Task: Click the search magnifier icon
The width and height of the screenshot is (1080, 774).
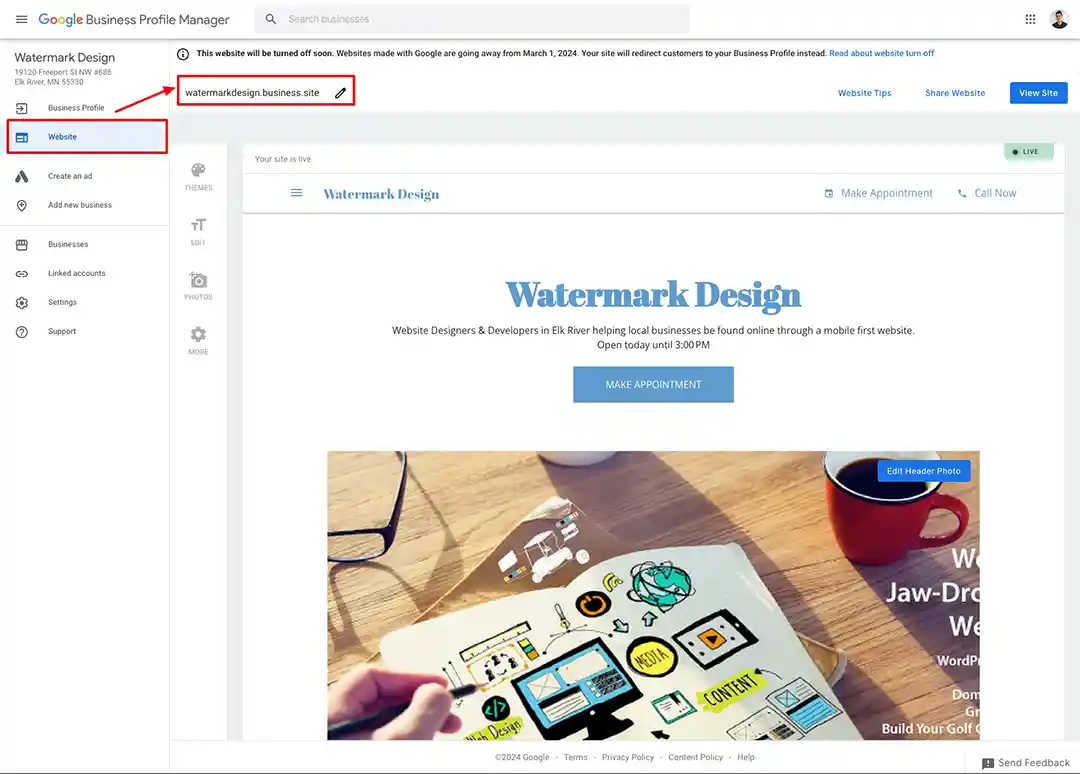Action: pyautogui.click(x=271, y=19)
